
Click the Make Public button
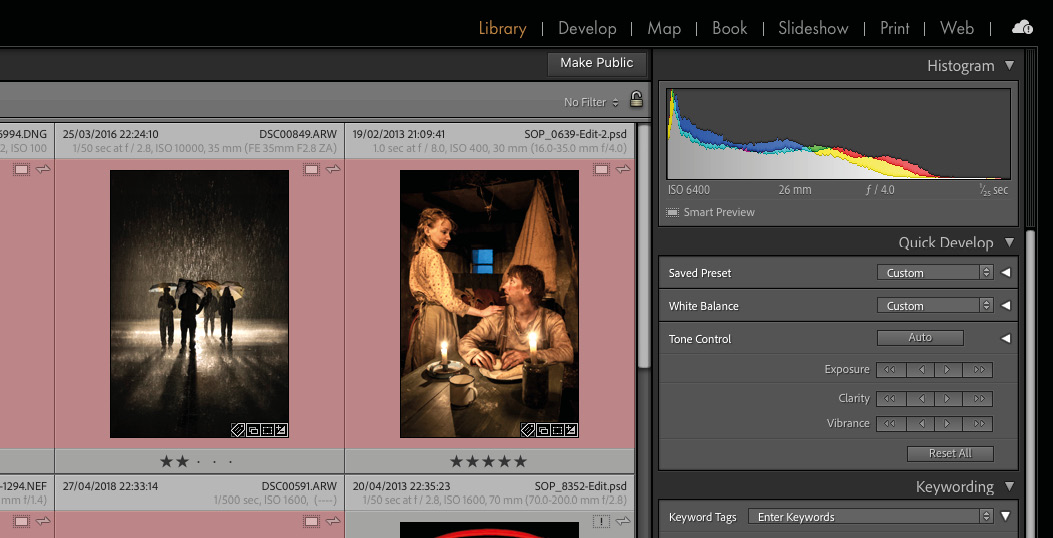pyautogui.click(x=596, y=63)
